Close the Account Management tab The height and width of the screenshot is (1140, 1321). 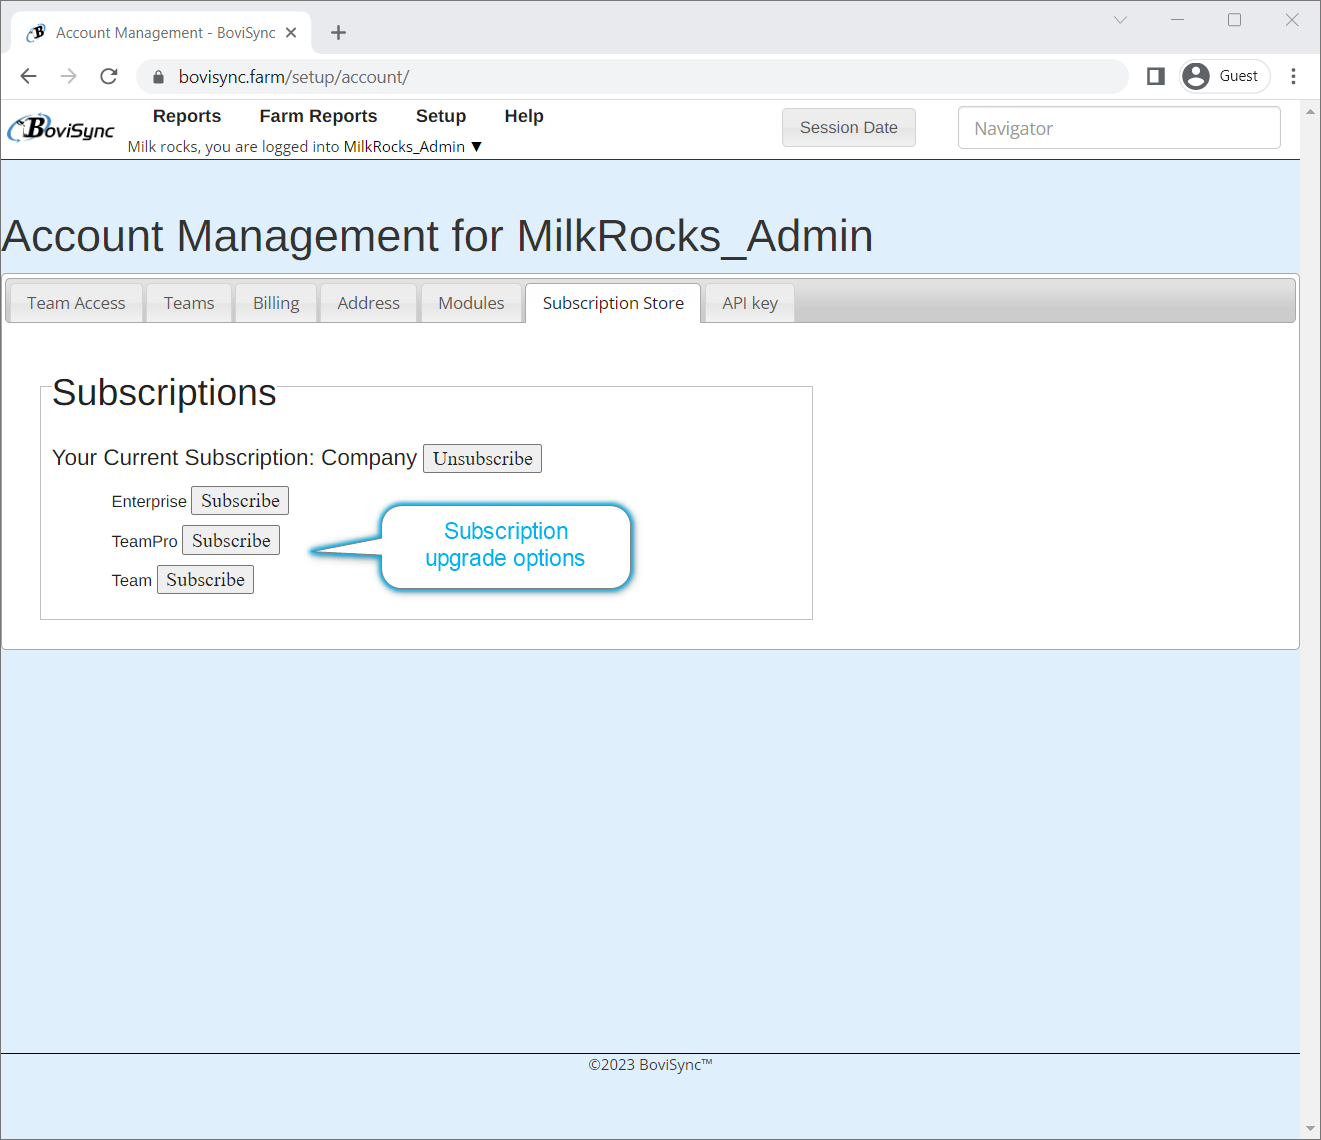291,33
